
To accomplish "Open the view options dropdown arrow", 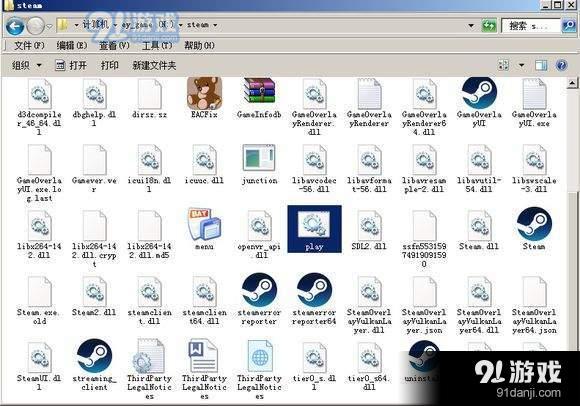I will click(522, 65).
